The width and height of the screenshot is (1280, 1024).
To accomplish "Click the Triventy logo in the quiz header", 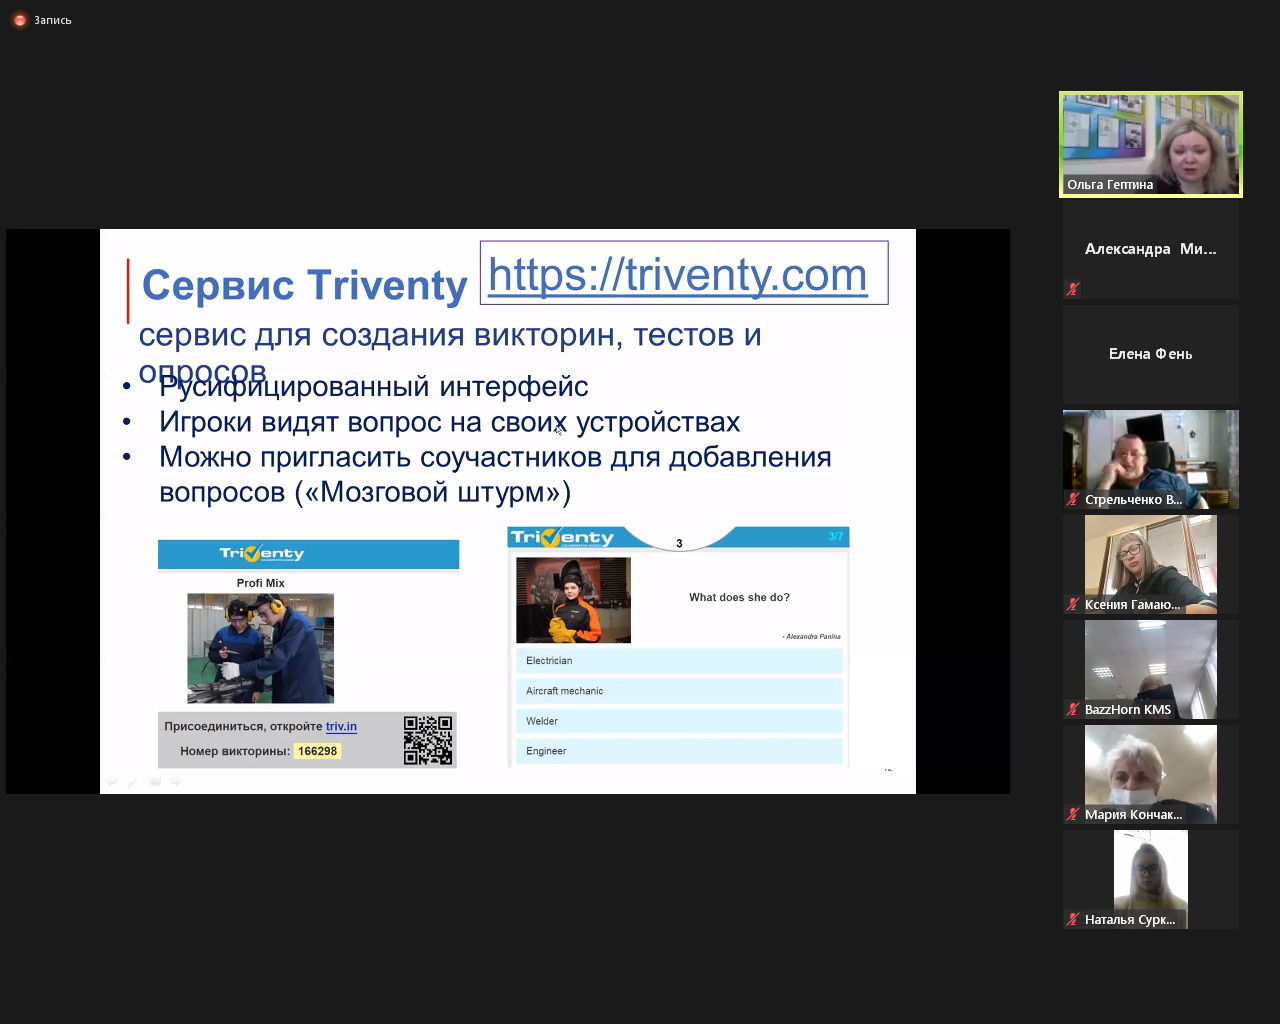I will [562, 537].
